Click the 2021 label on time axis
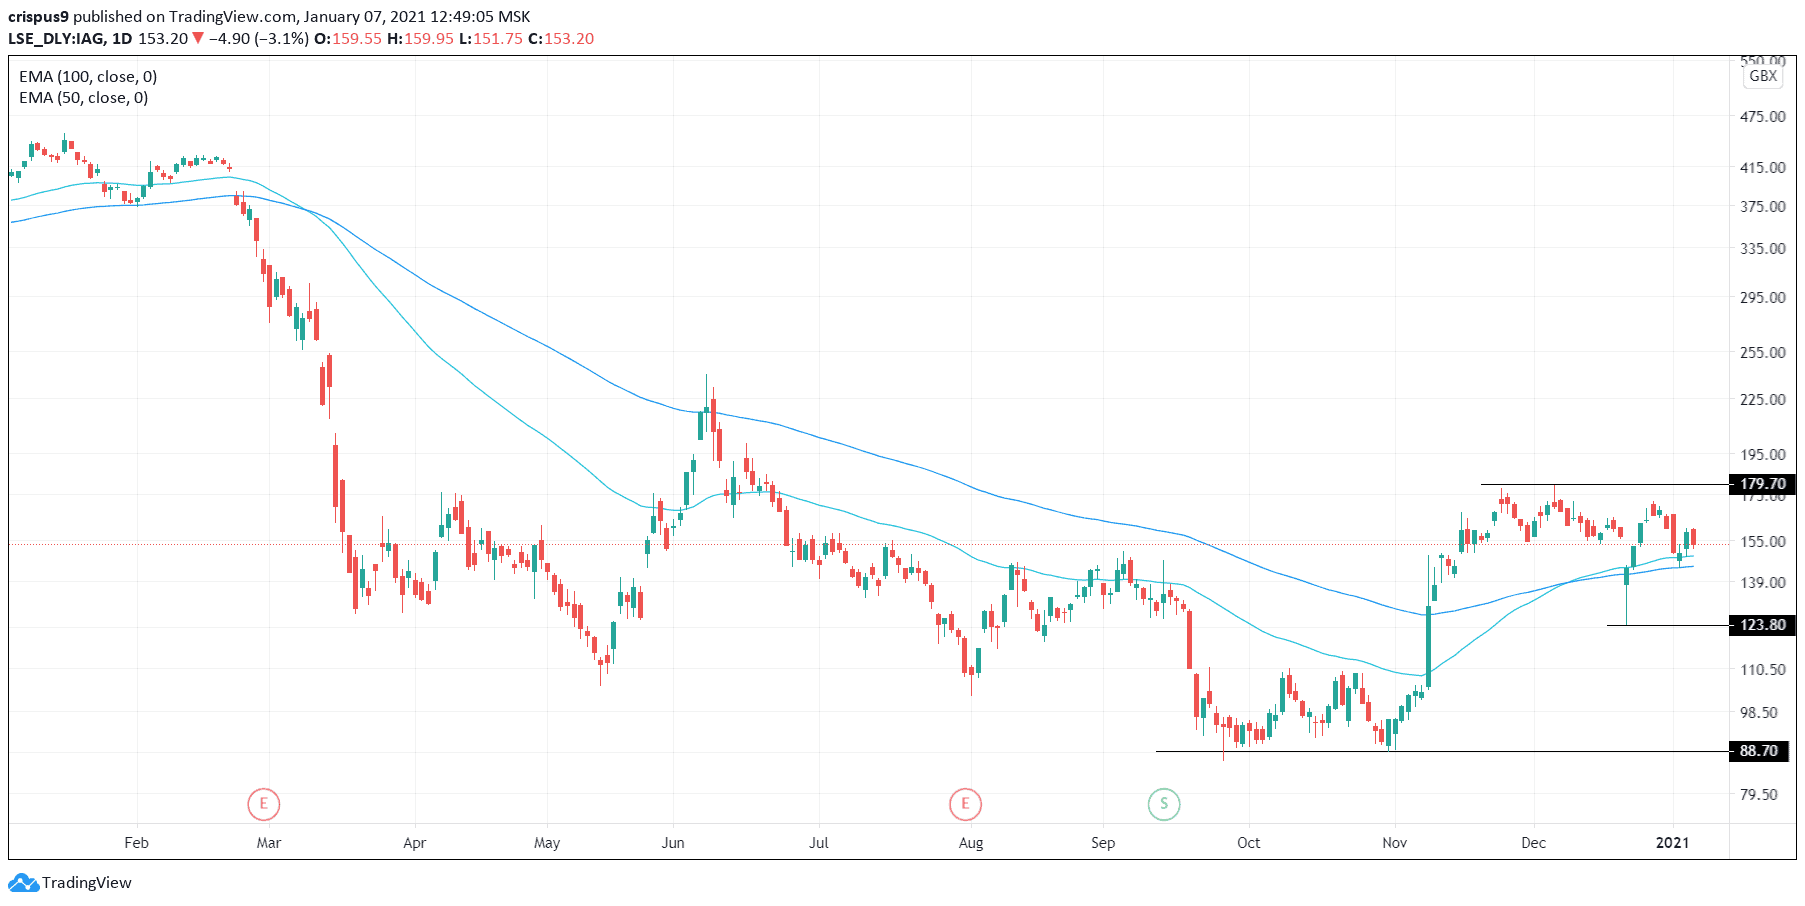1805x906 pixels. click(1672, 843)
